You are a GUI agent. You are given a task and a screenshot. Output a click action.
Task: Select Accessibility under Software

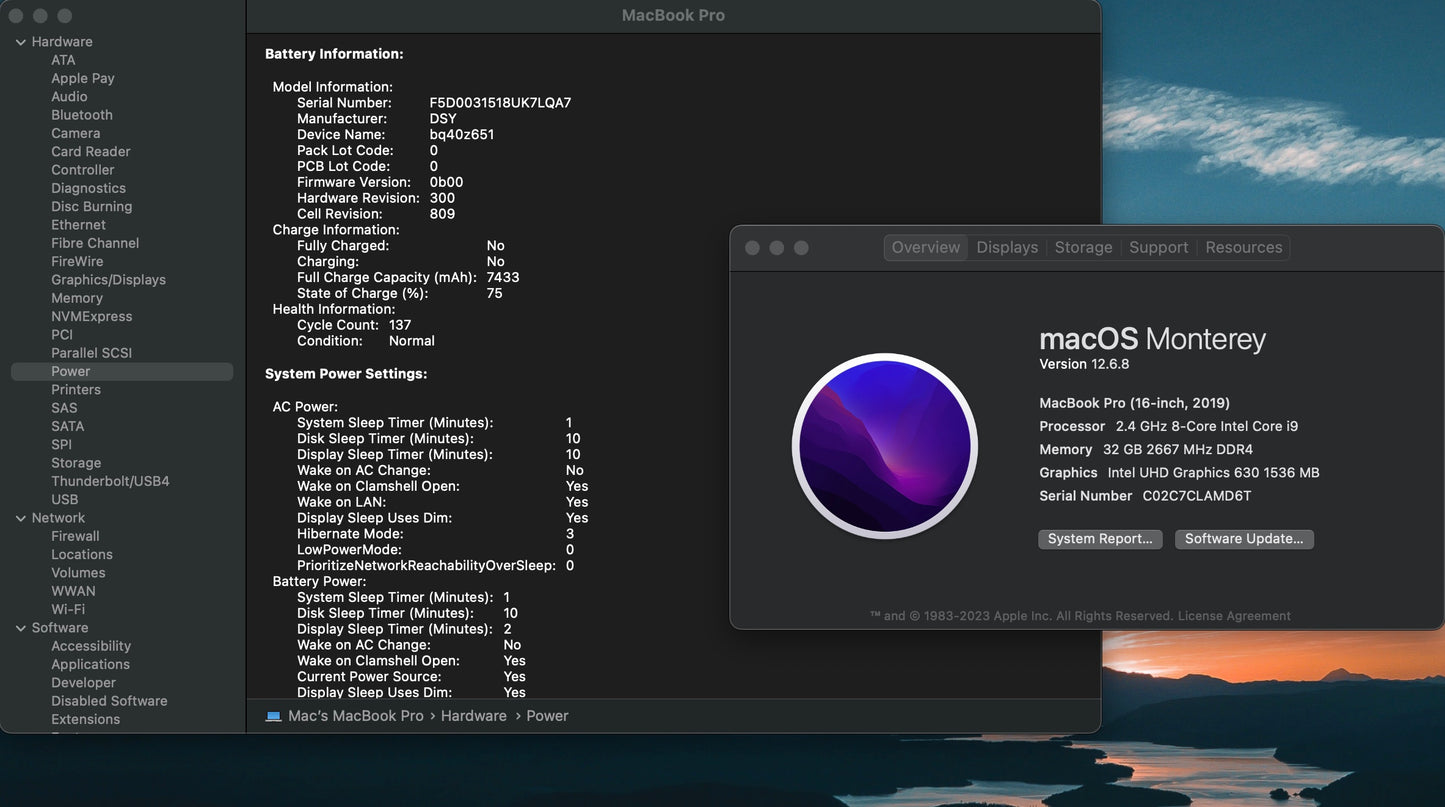click(x=91, y=646)
